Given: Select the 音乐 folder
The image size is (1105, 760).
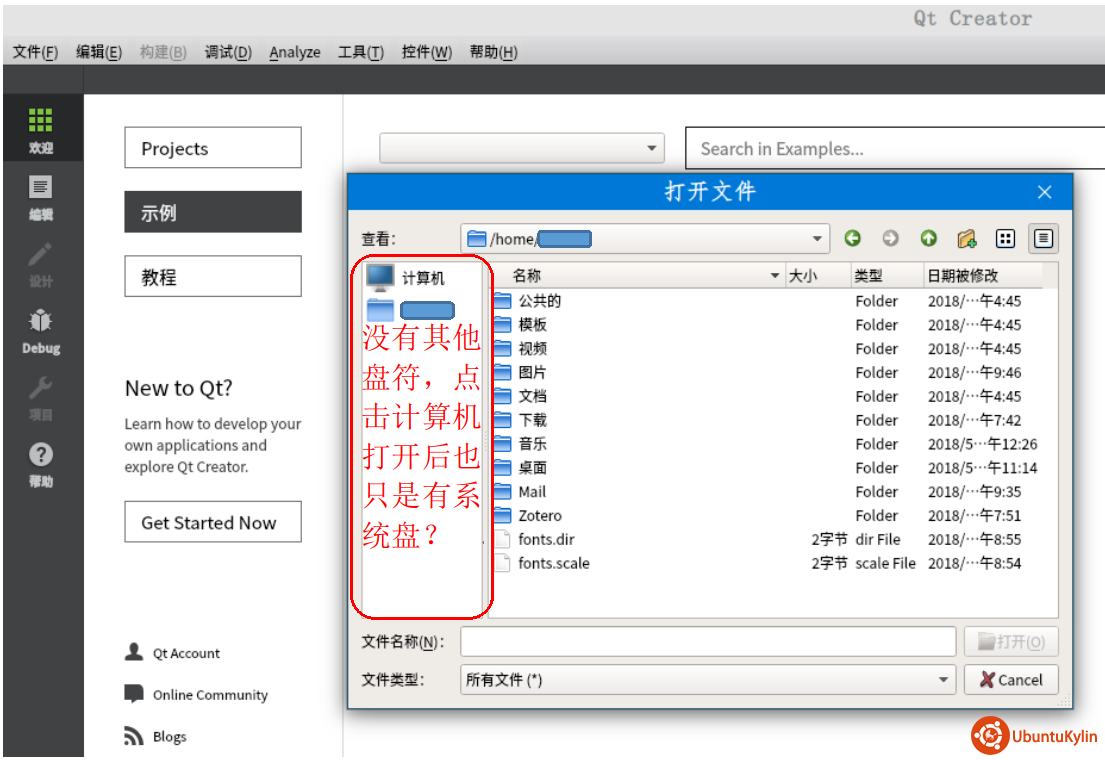Looking at the screenshot, I should pos(521,444).
